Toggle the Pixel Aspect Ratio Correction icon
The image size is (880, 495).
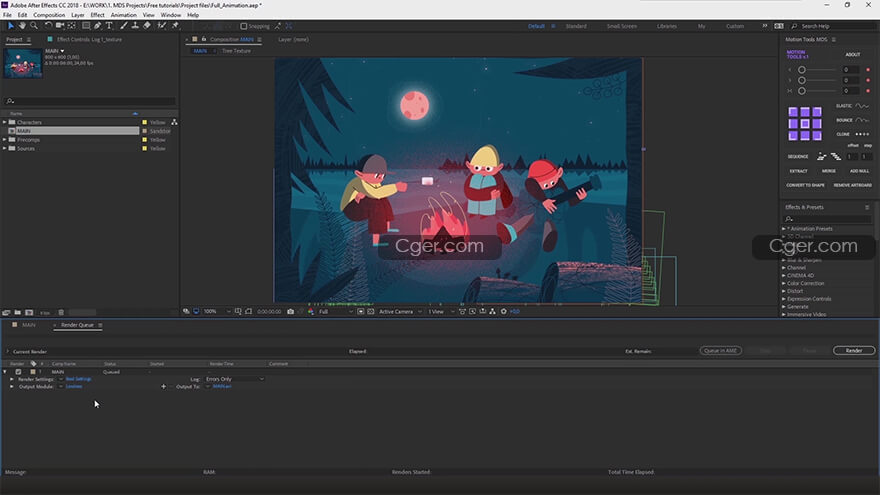tap(462, 311)
